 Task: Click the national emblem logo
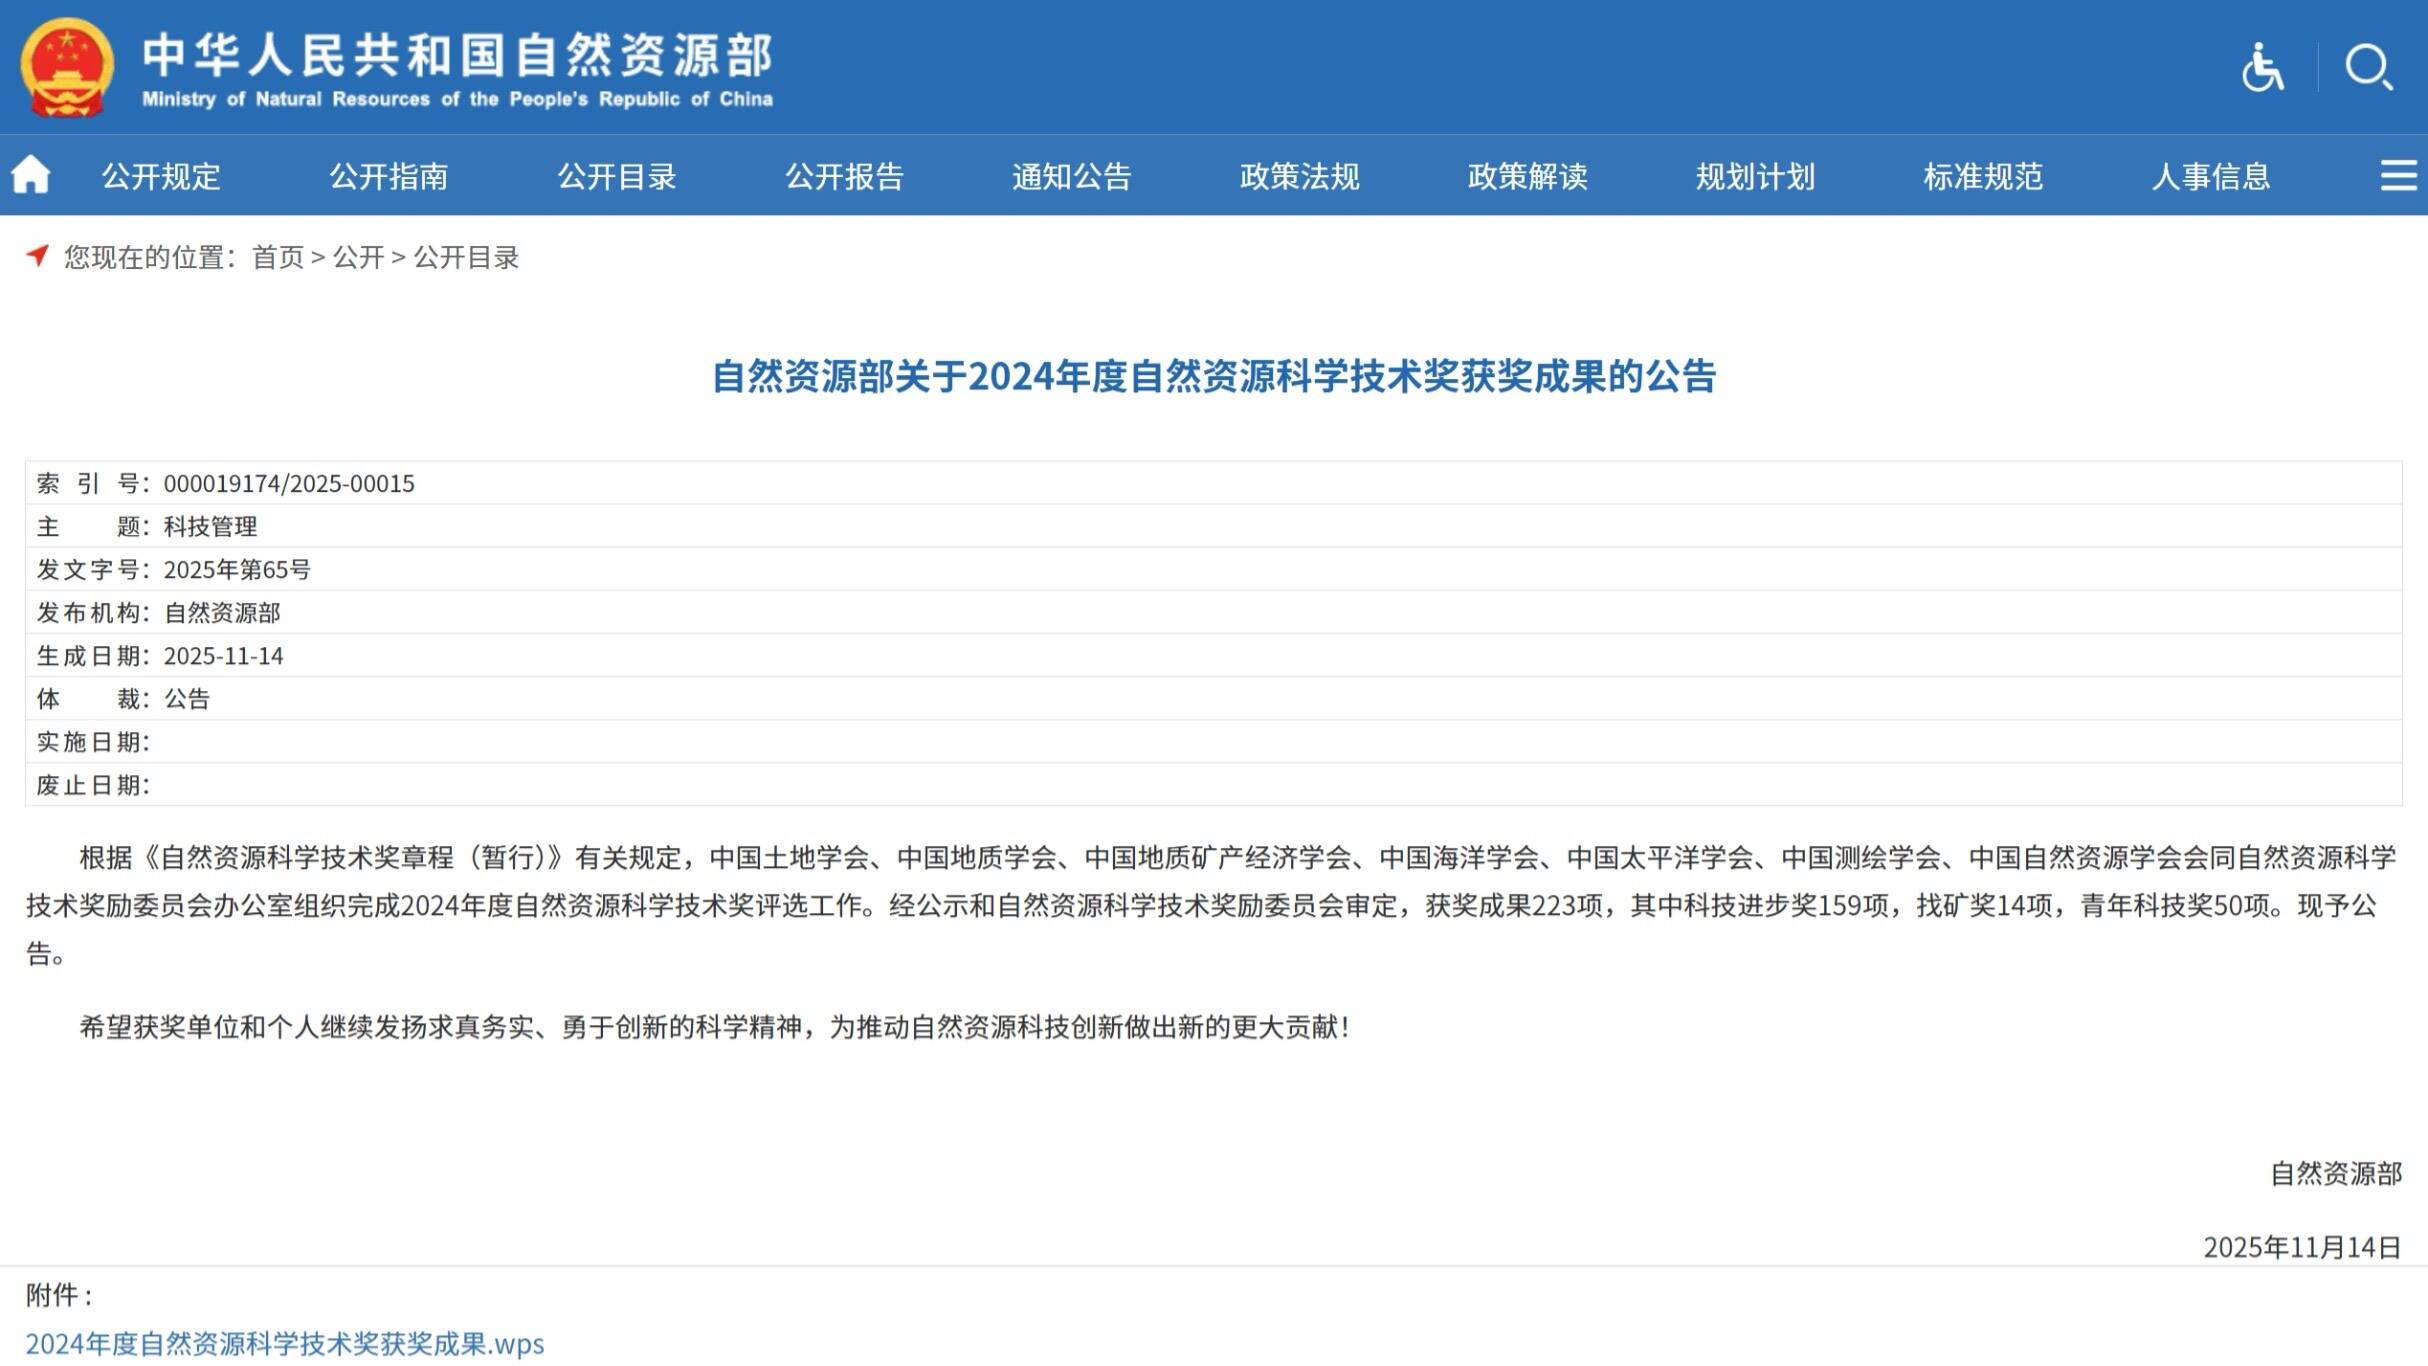pos(68,67)
